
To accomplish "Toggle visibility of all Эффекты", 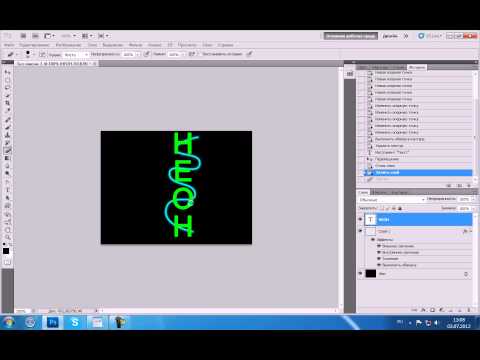I will (x=373, y=239).
